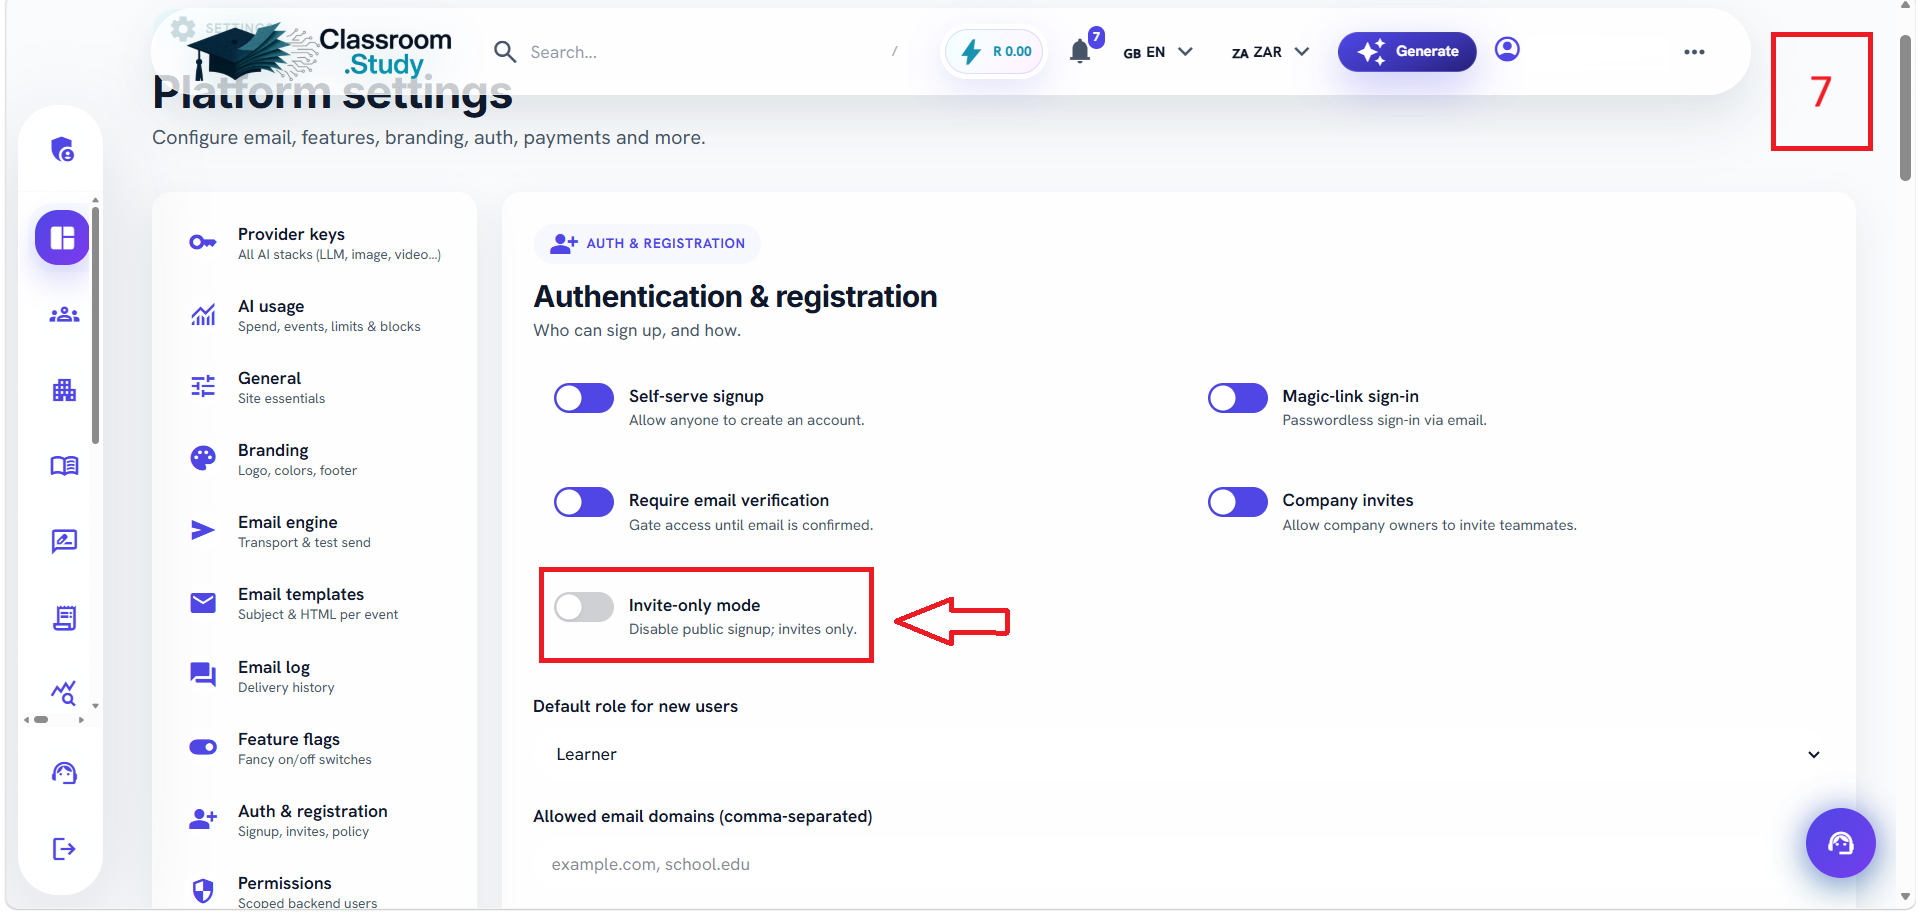Click the AUTH & REGISTRATION badge

pyautogui.click(x=647, y=243)
